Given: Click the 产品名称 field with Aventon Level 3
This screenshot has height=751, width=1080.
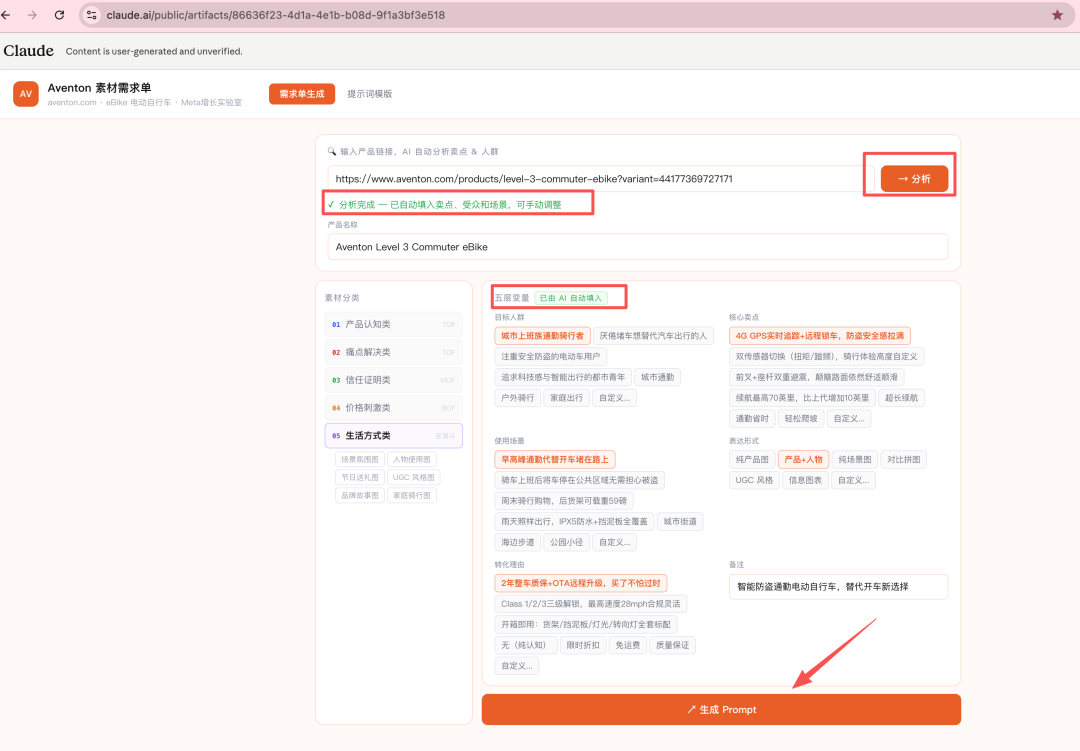Looking at the screenshot, I should [637, 247].
